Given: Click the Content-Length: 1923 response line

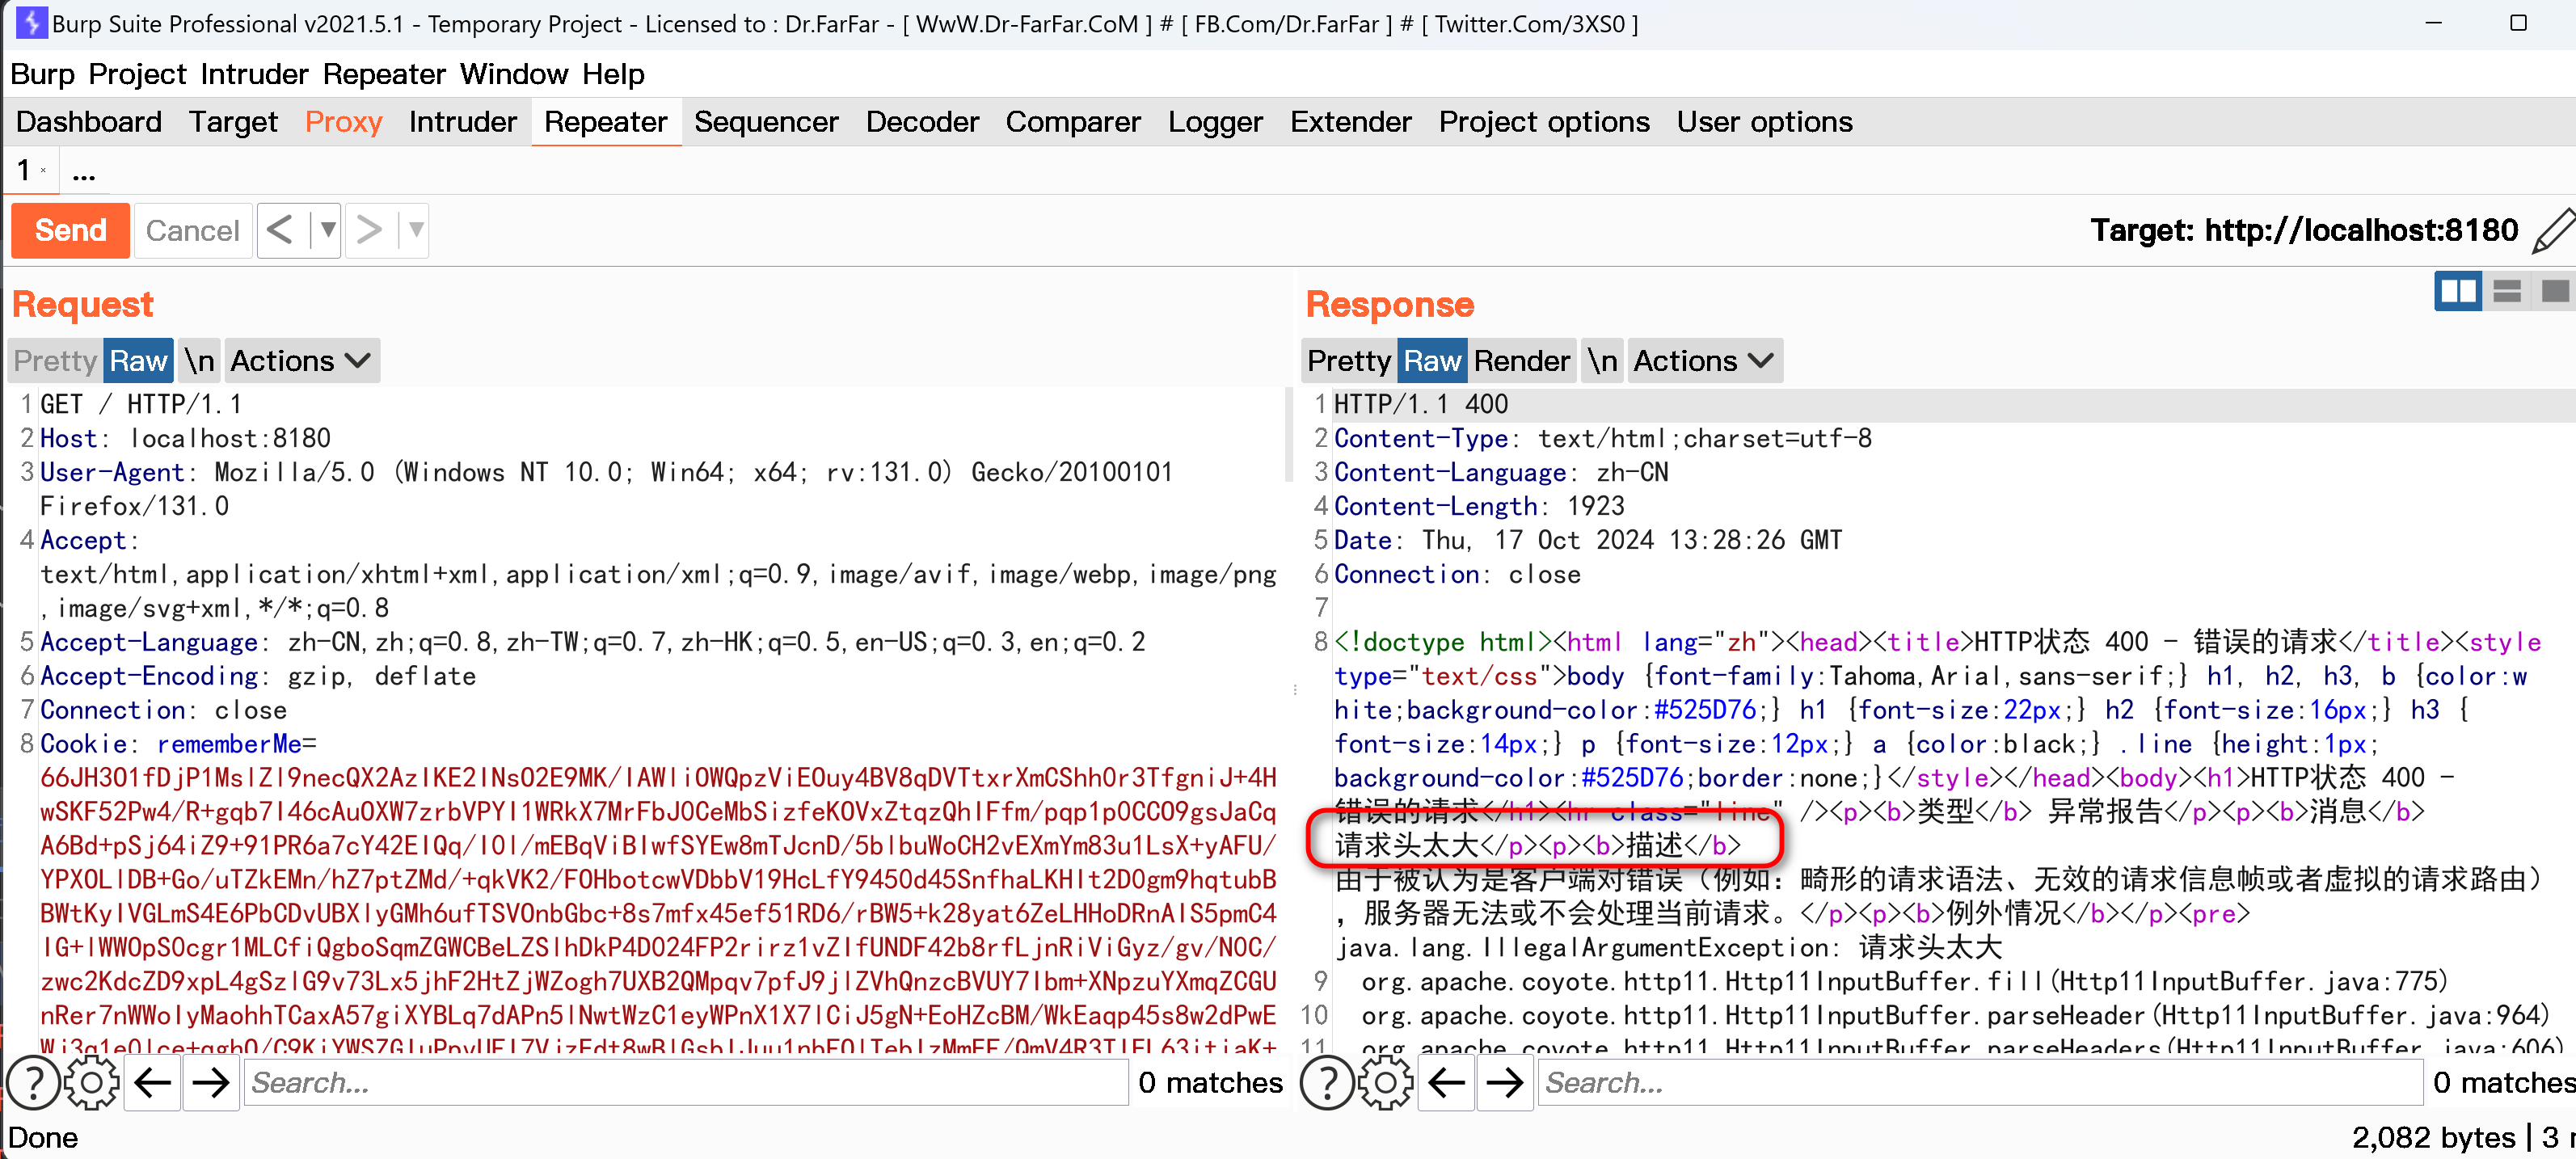Looking at the screenshot, I should [1479, 506].
